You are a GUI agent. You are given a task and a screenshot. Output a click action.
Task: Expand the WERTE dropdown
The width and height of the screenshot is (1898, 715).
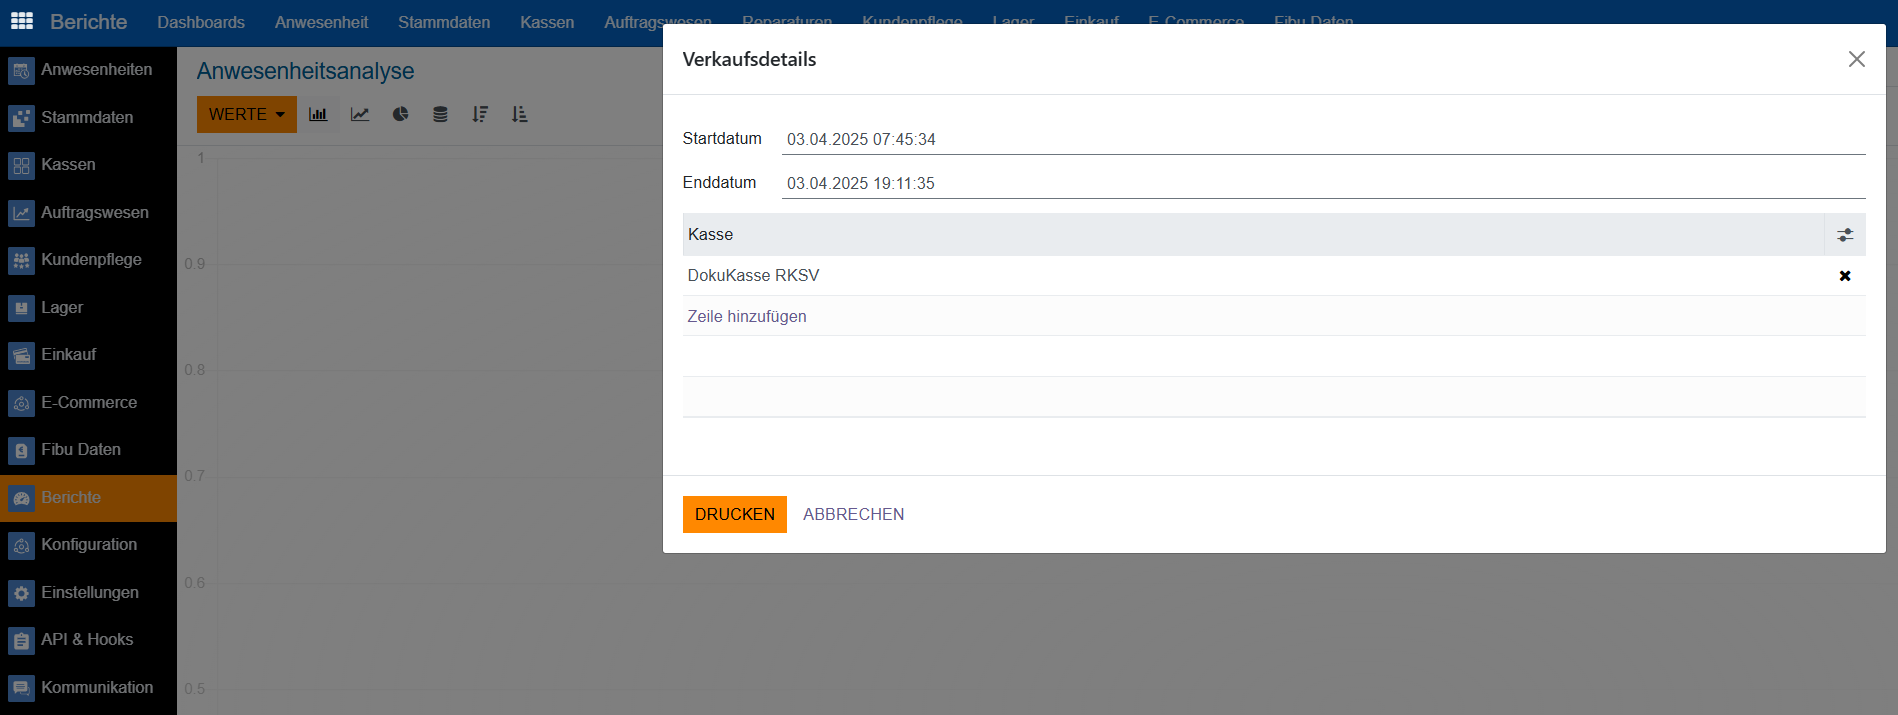coord(246,114)
